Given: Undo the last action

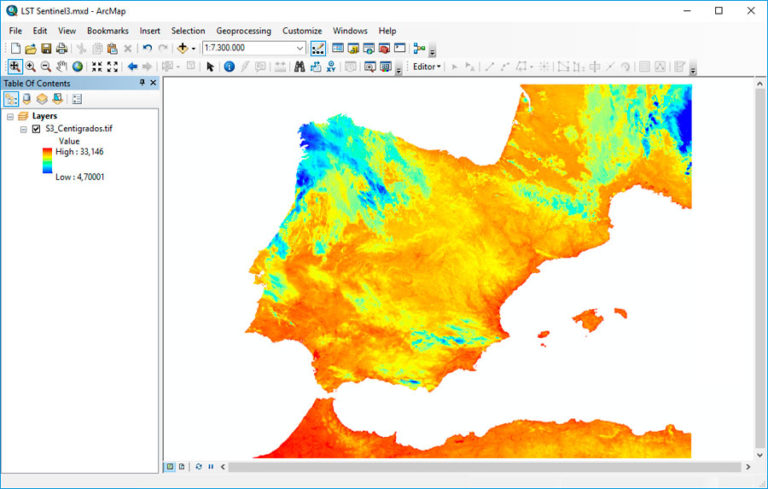Looking at the screenshot, I should (x=147, y=48).
